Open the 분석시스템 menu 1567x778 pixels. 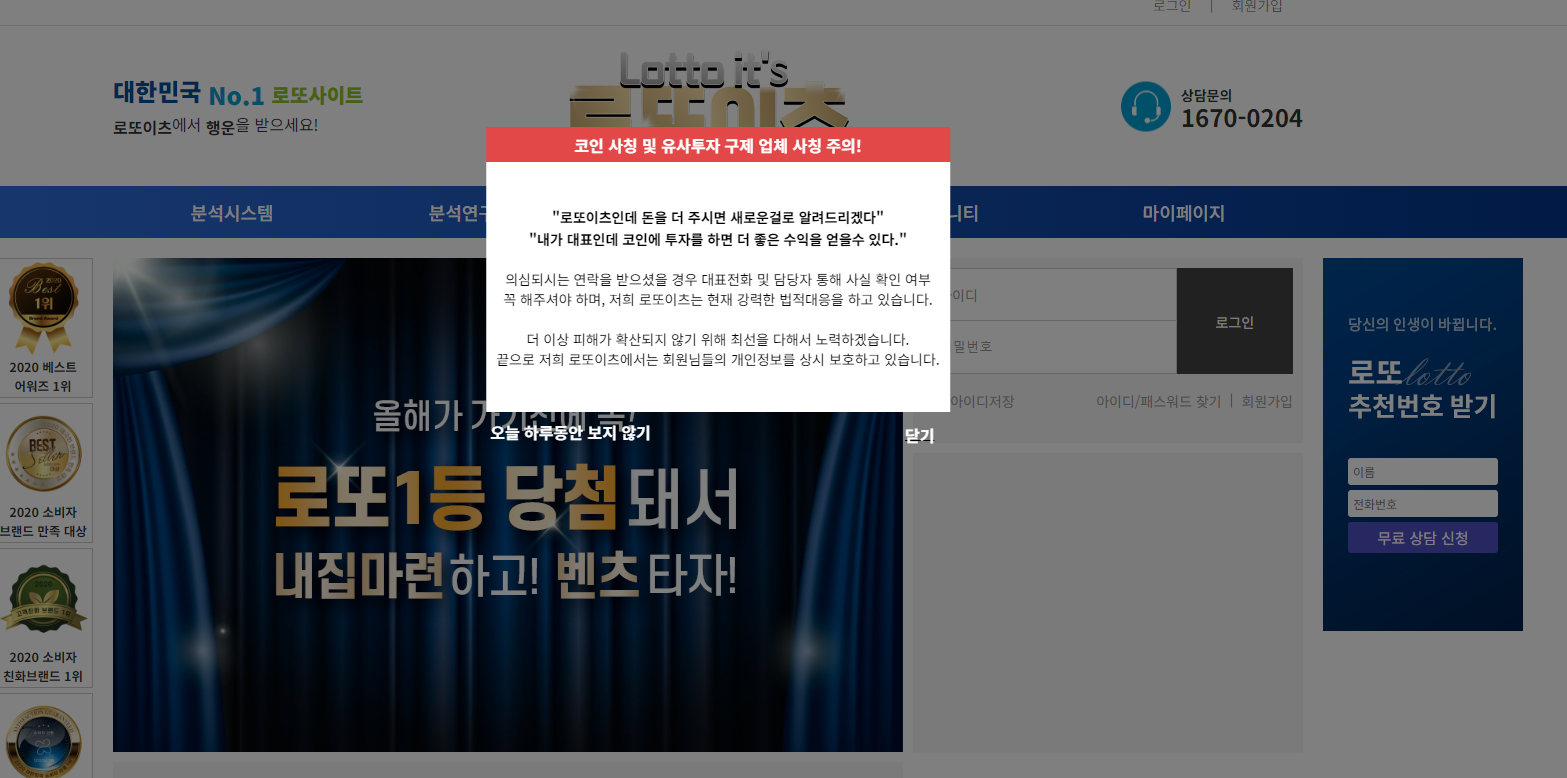point(232,213)
